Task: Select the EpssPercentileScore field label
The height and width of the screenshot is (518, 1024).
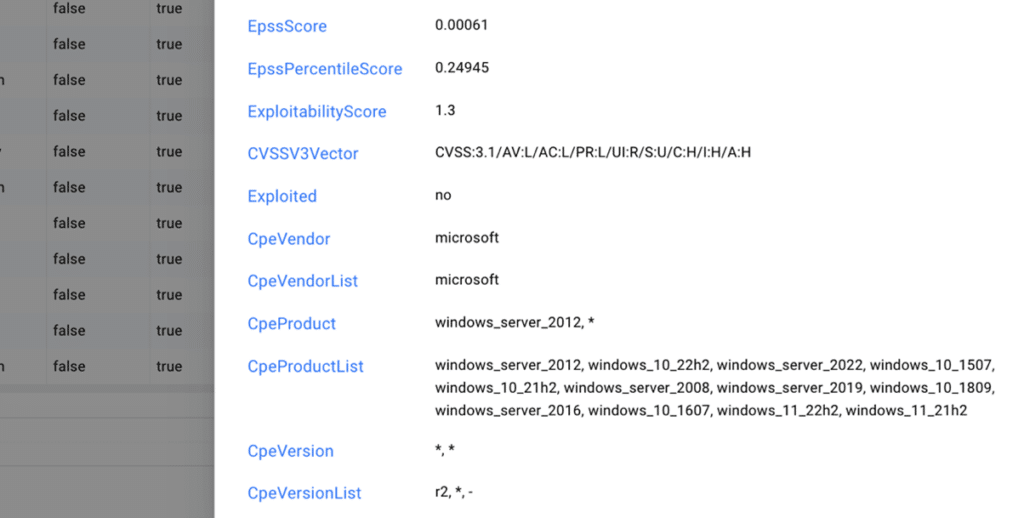Action: [x=325, y=69]
